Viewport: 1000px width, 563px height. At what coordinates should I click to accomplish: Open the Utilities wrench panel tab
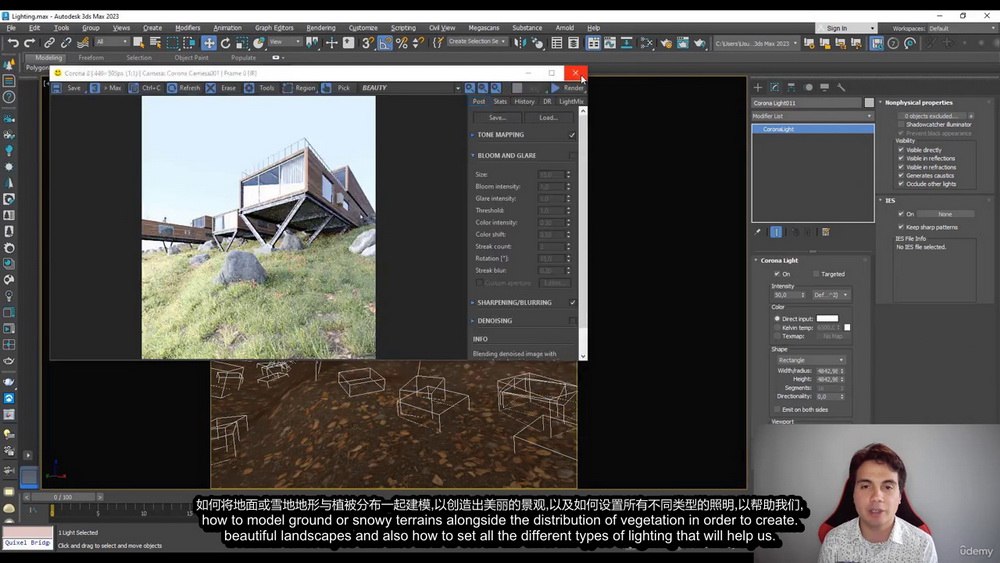(841, 88)
